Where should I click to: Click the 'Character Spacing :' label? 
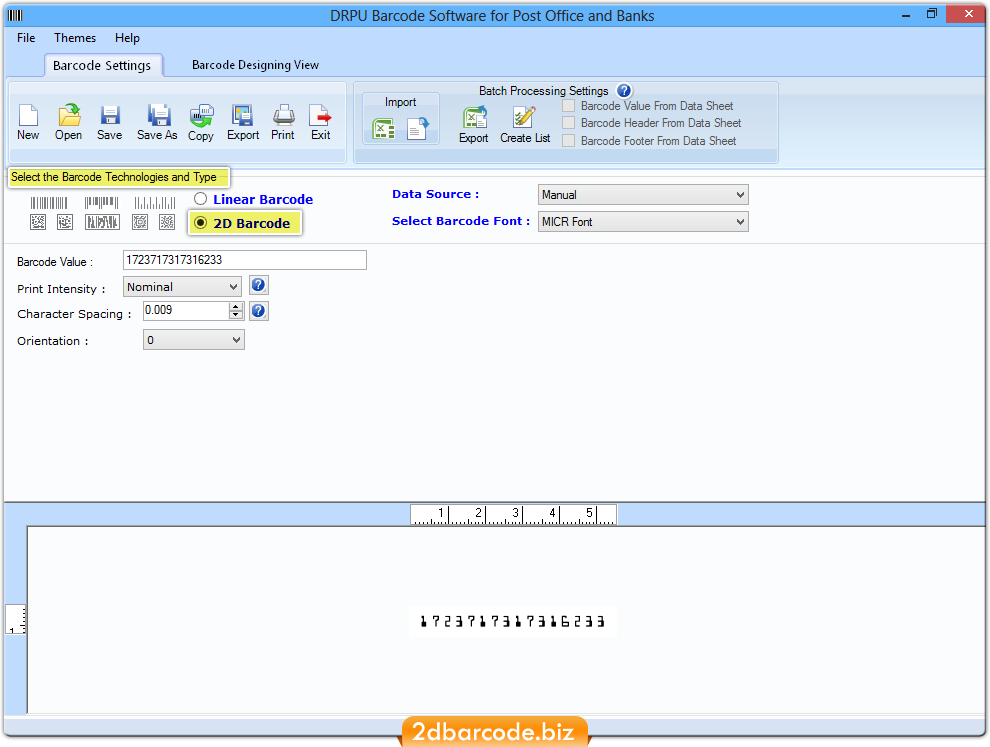[x=75, y=314]
